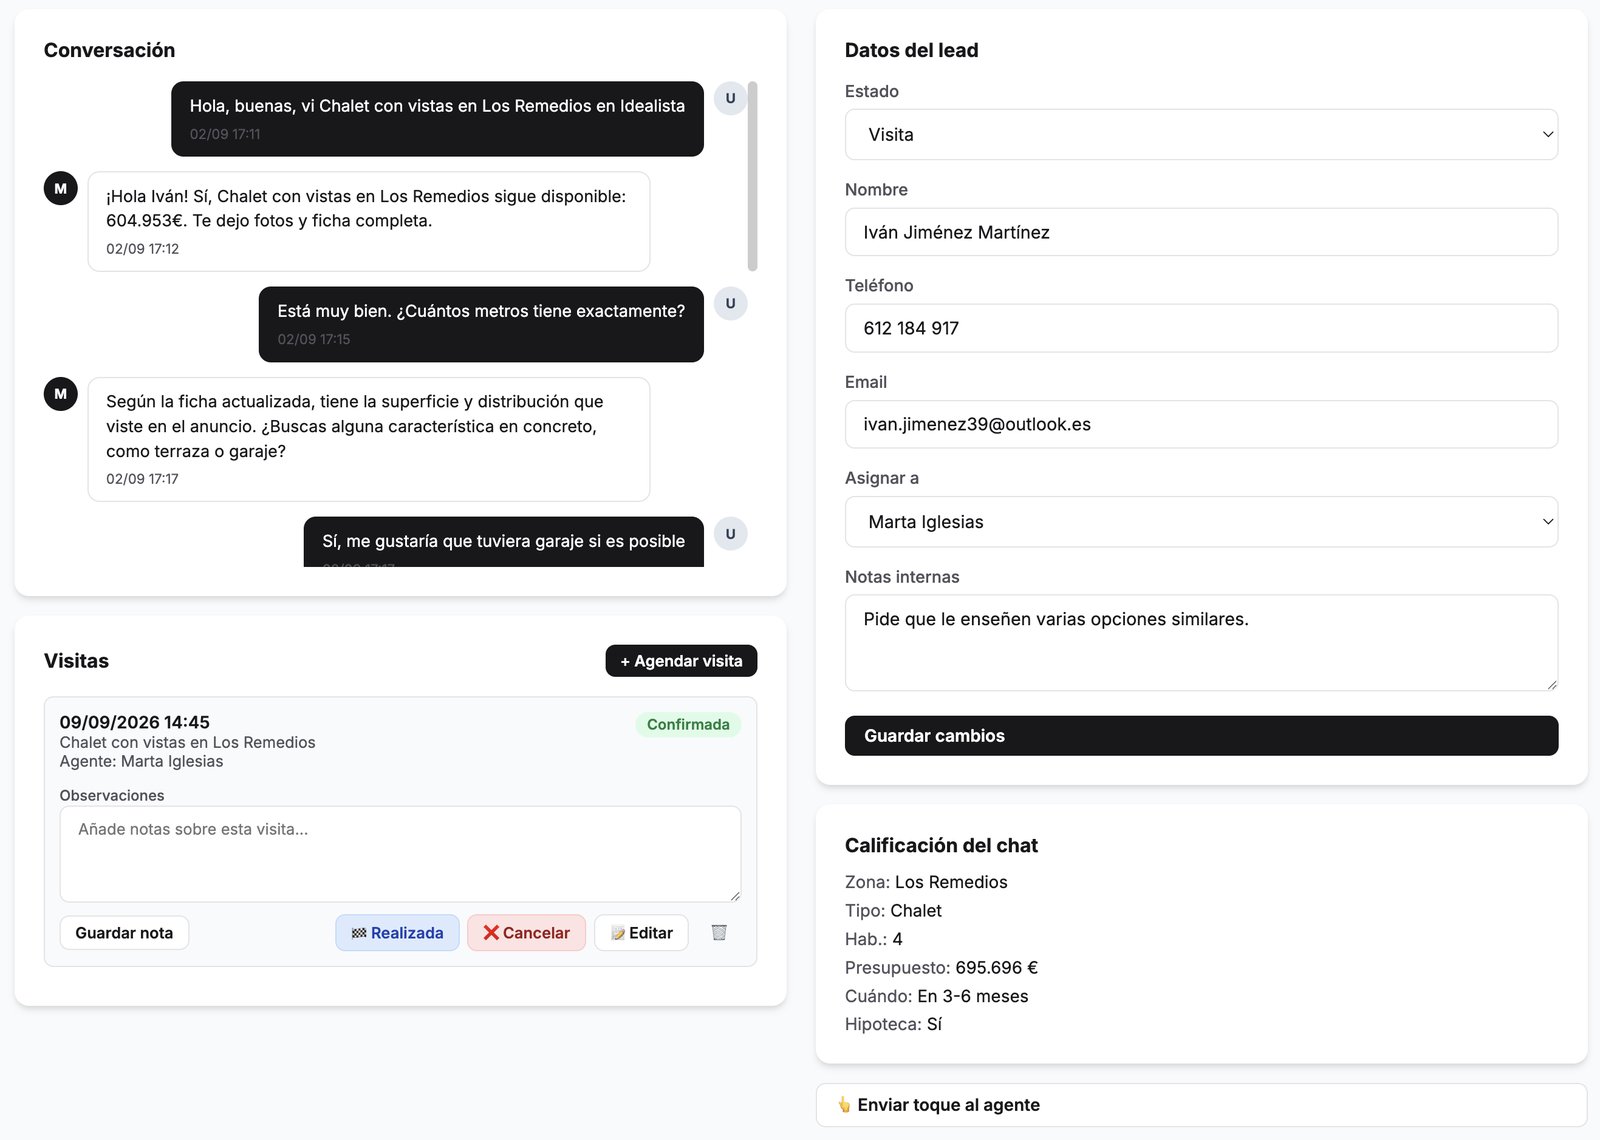Click the message asking ¿Cuántos metros tiene exactamente?
Screen dimensions: 1600x1140
tap(481, 324)
